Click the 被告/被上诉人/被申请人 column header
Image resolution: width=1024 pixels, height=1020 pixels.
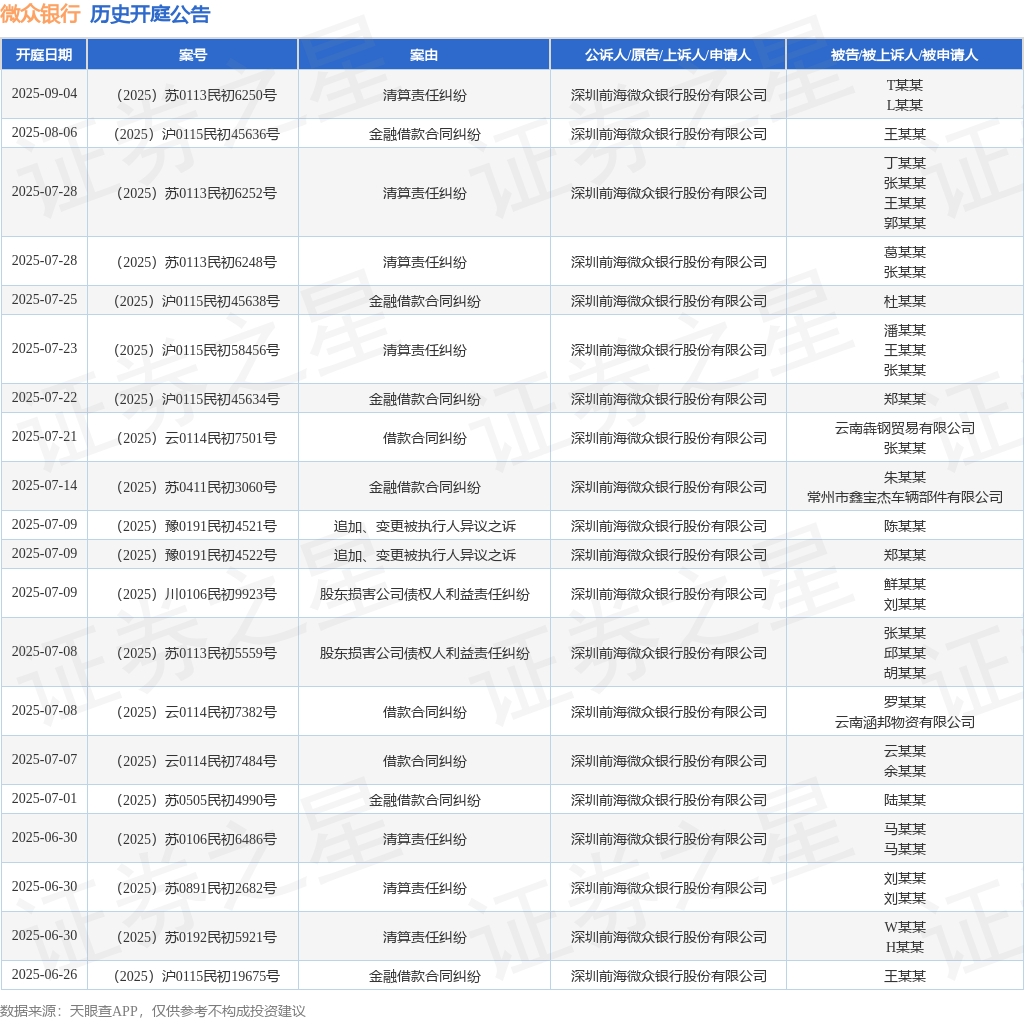coord(904,55)
